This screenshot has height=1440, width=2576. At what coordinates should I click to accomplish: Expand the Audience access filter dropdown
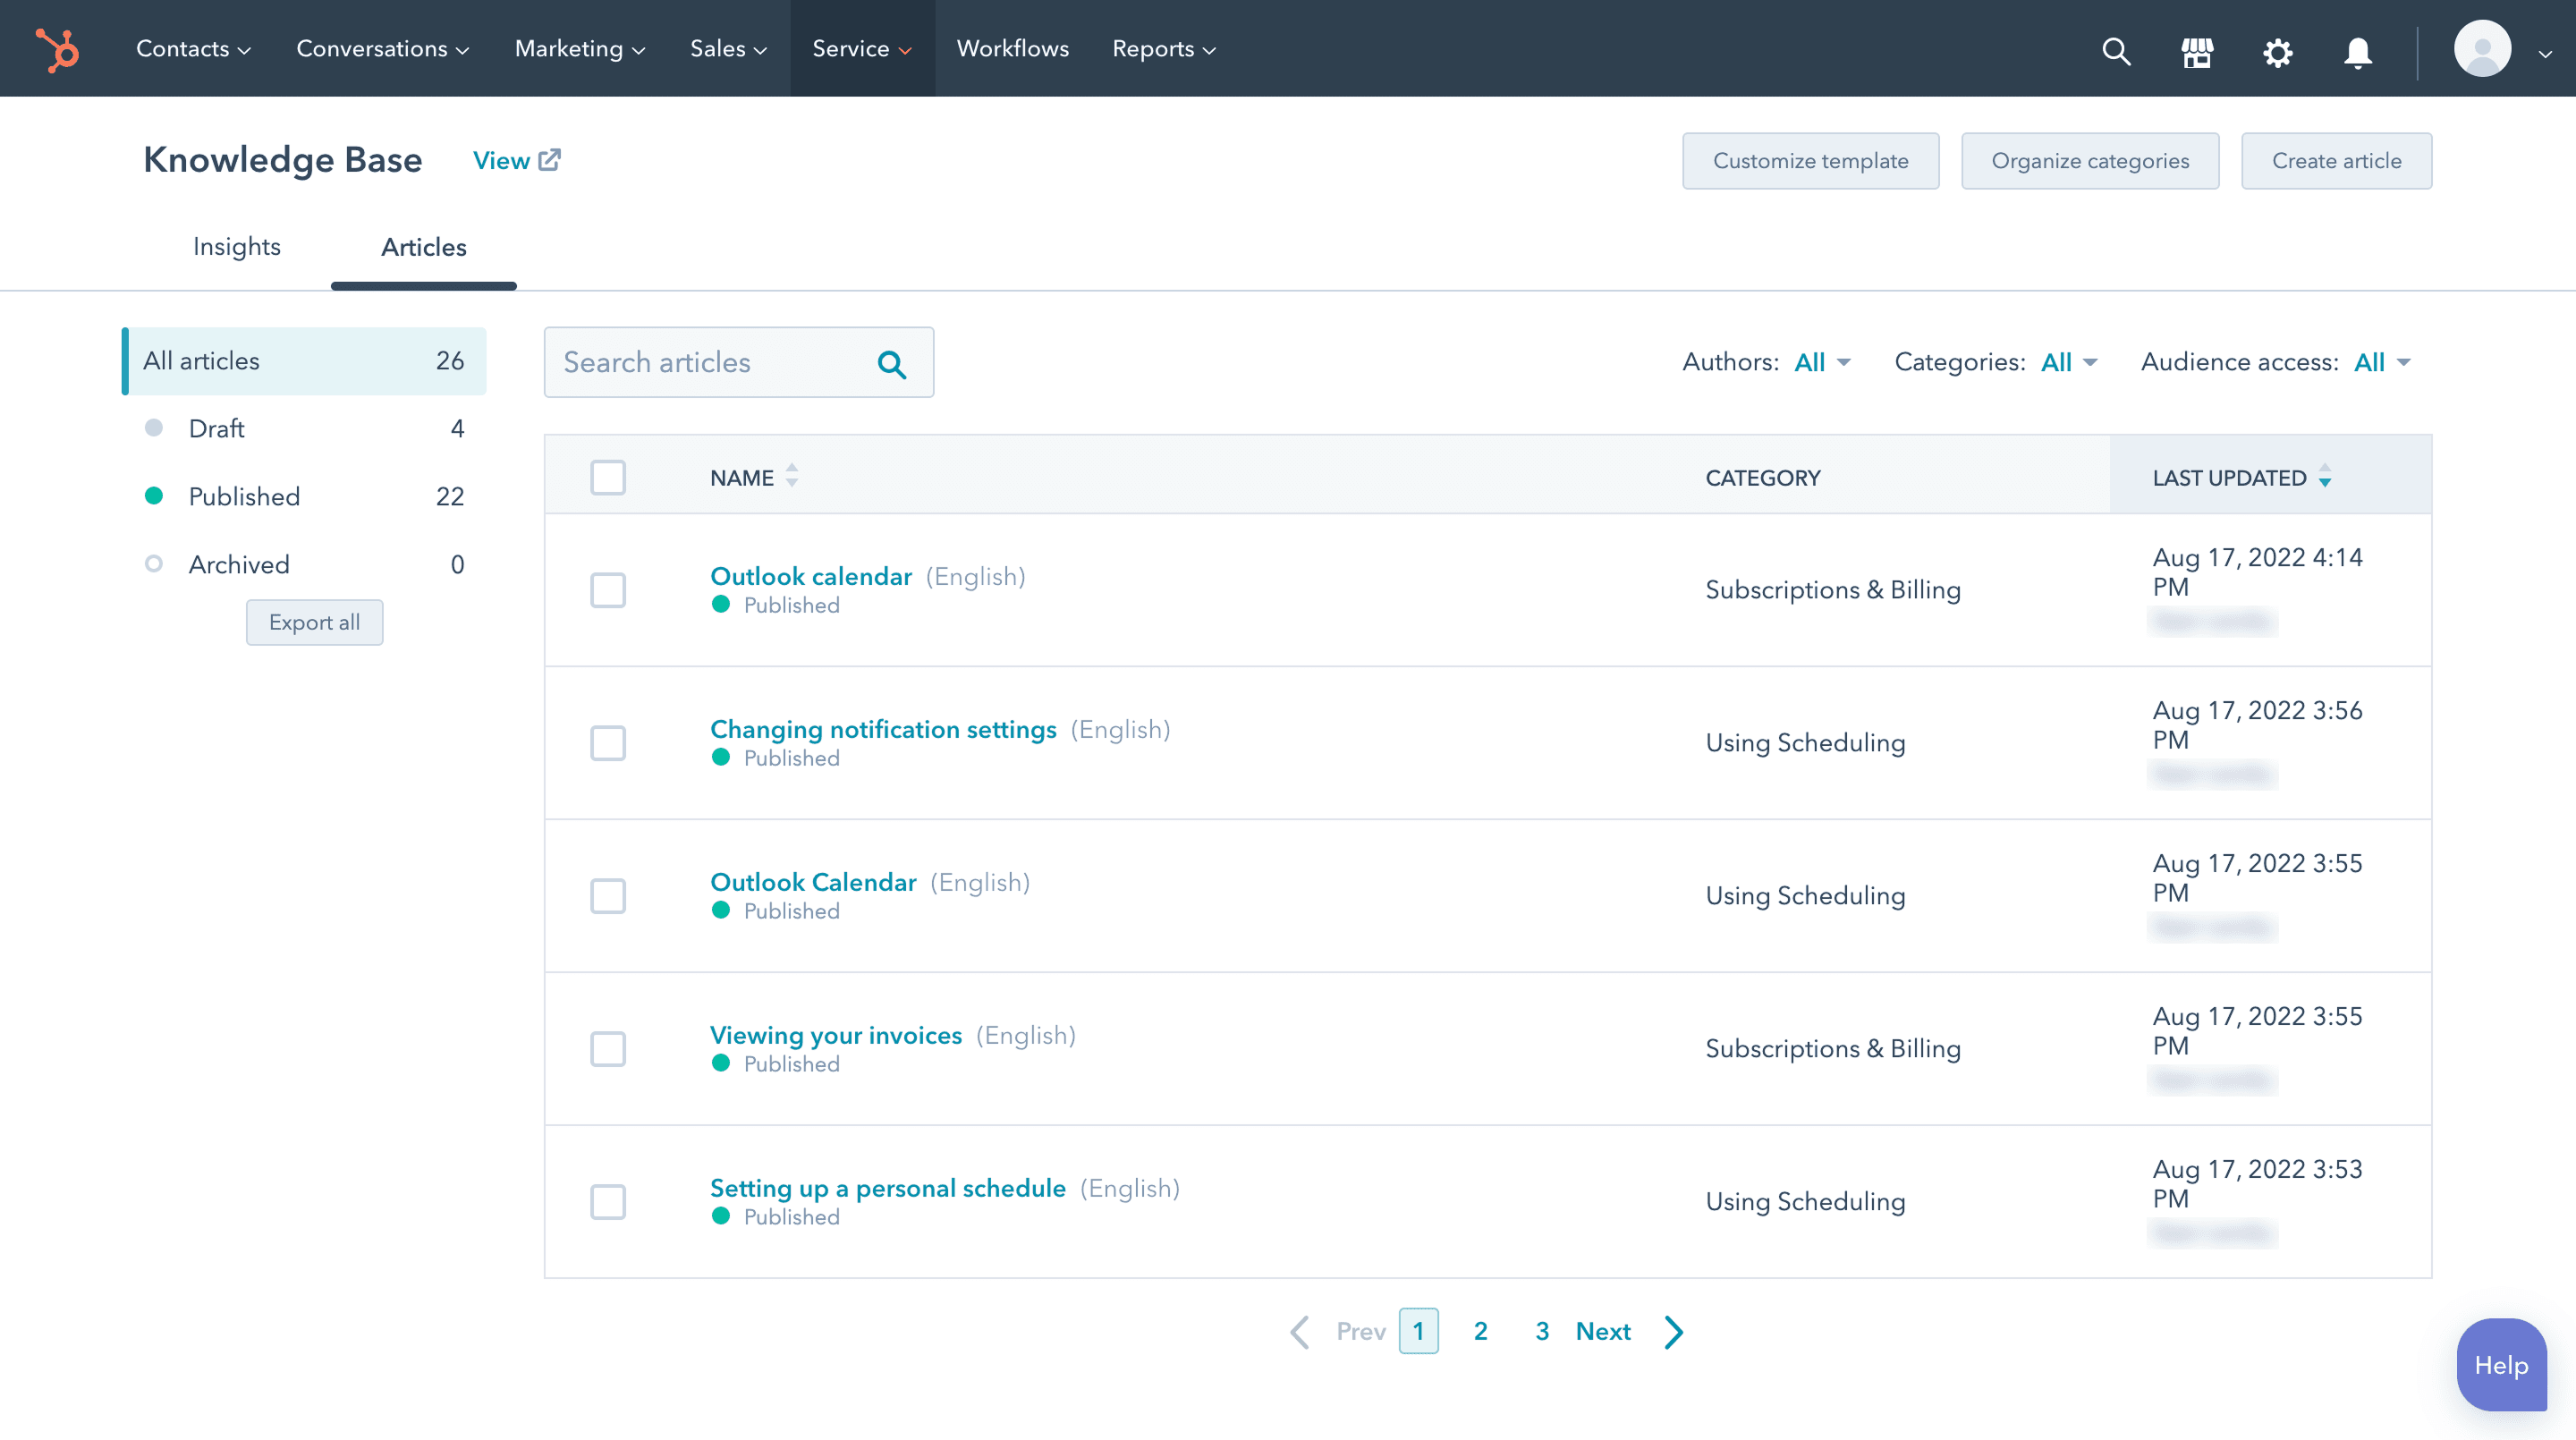click(2383, 362)
